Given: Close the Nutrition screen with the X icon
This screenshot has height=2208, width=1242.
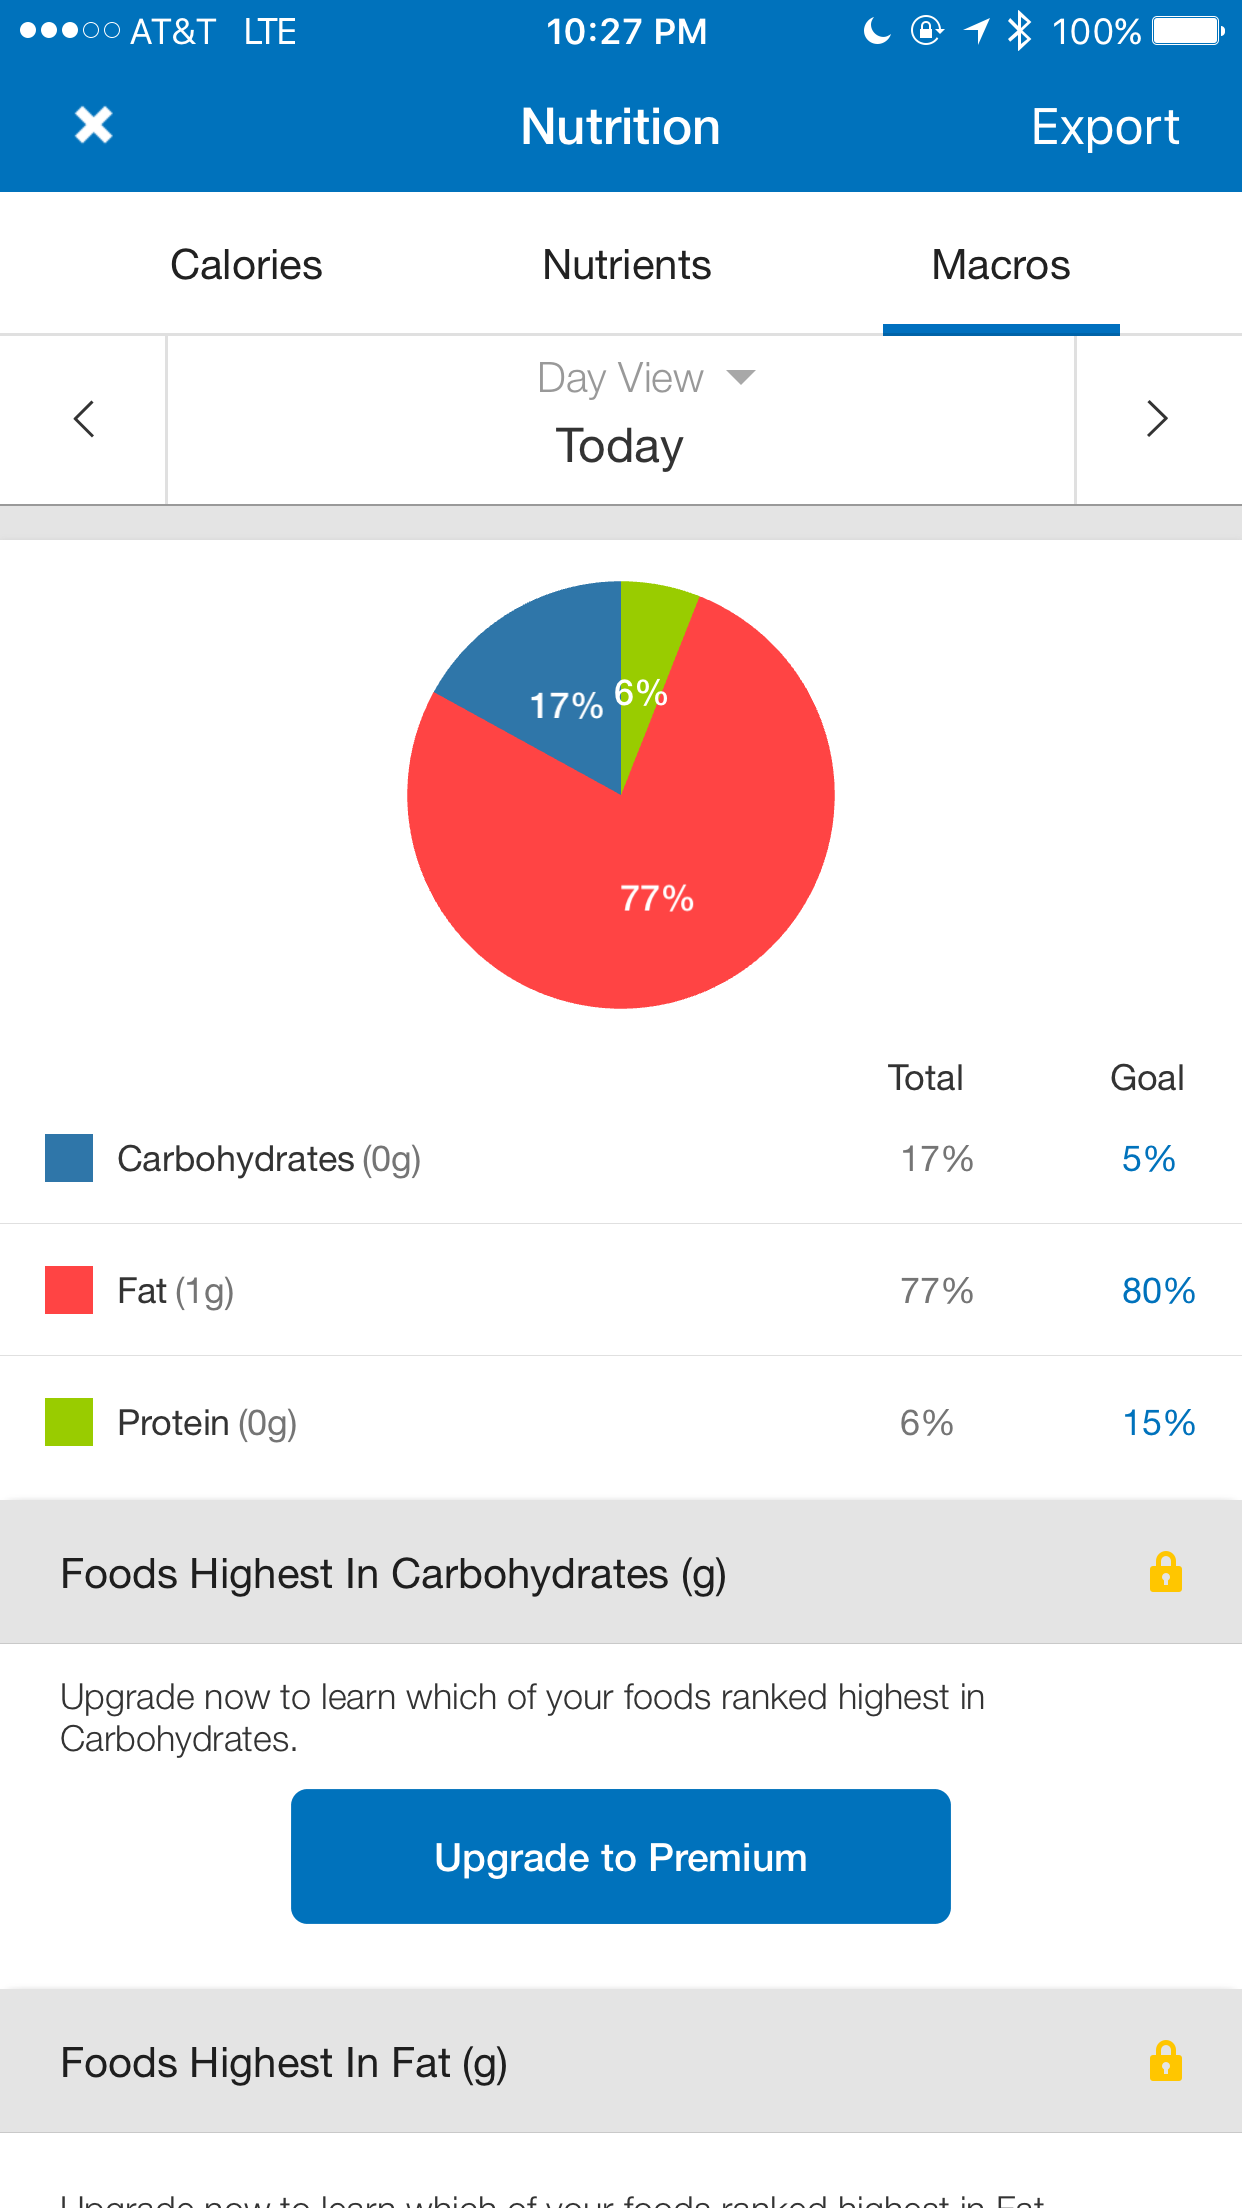Looking at the screenshot, I should click(x=94, y=126).
